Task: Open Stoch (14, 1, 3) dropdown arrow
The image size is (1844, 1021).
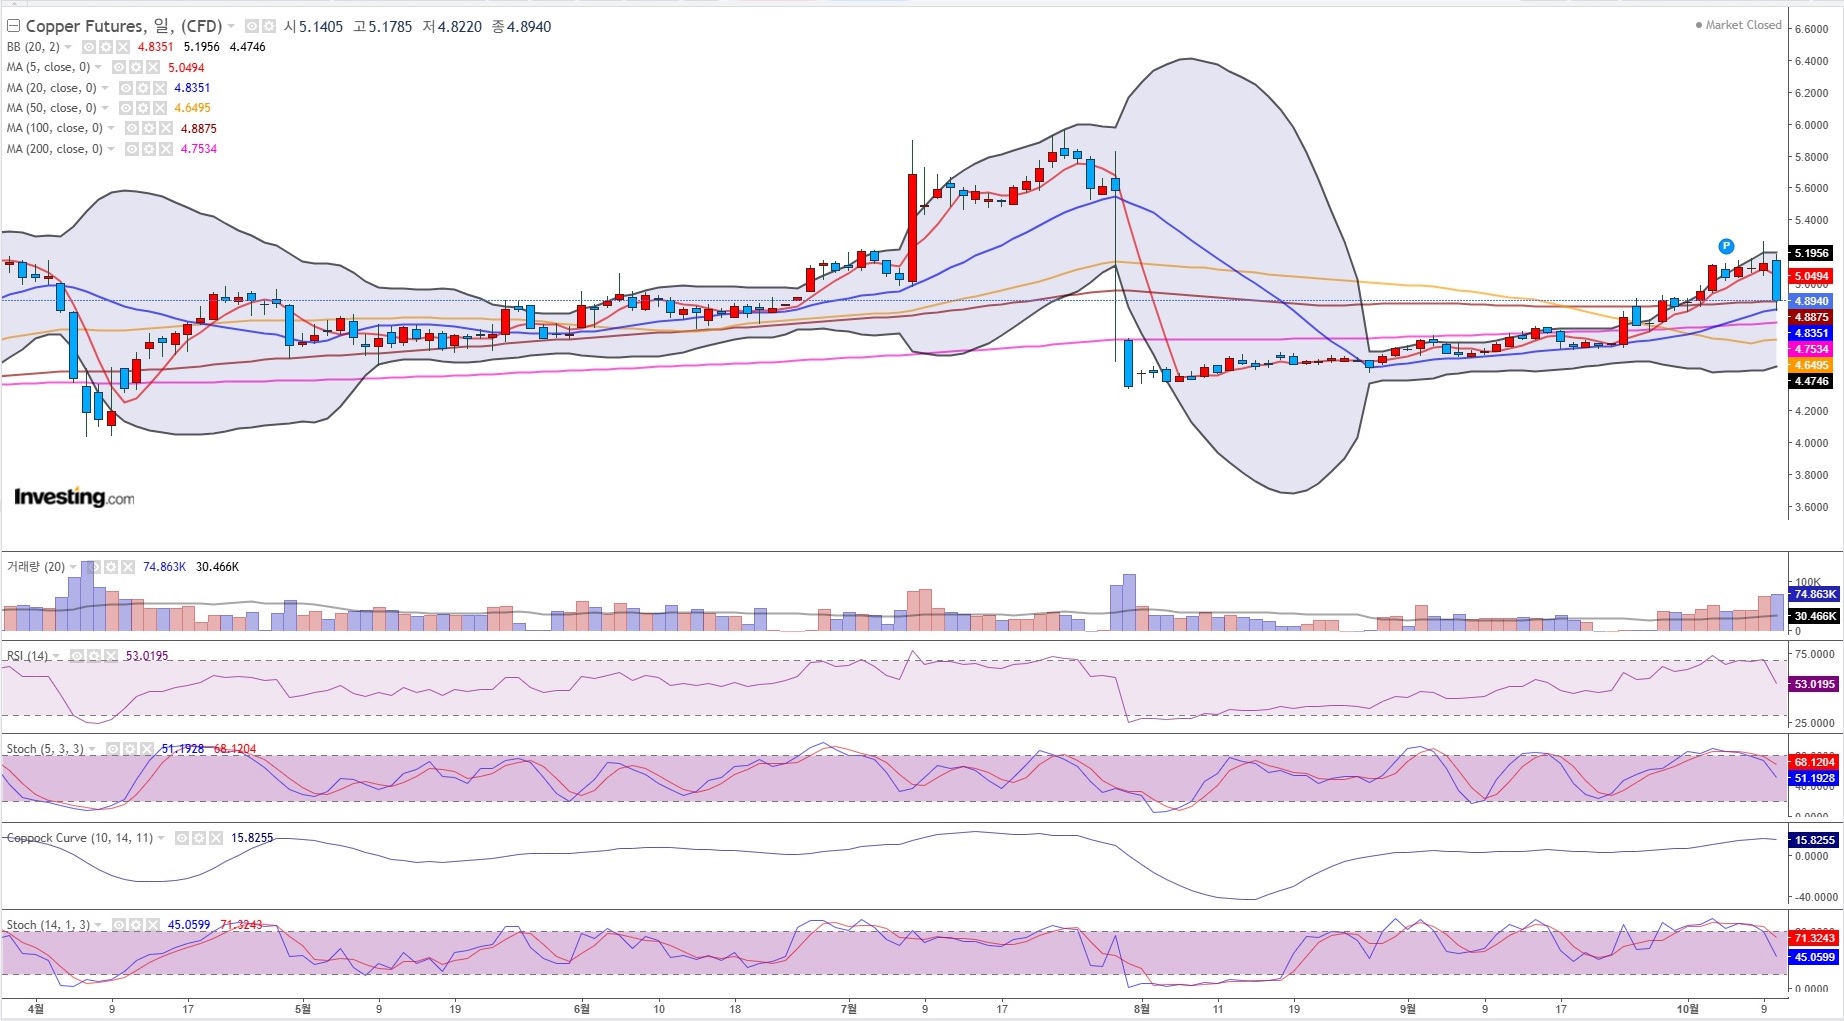Action: click(98, 925)
